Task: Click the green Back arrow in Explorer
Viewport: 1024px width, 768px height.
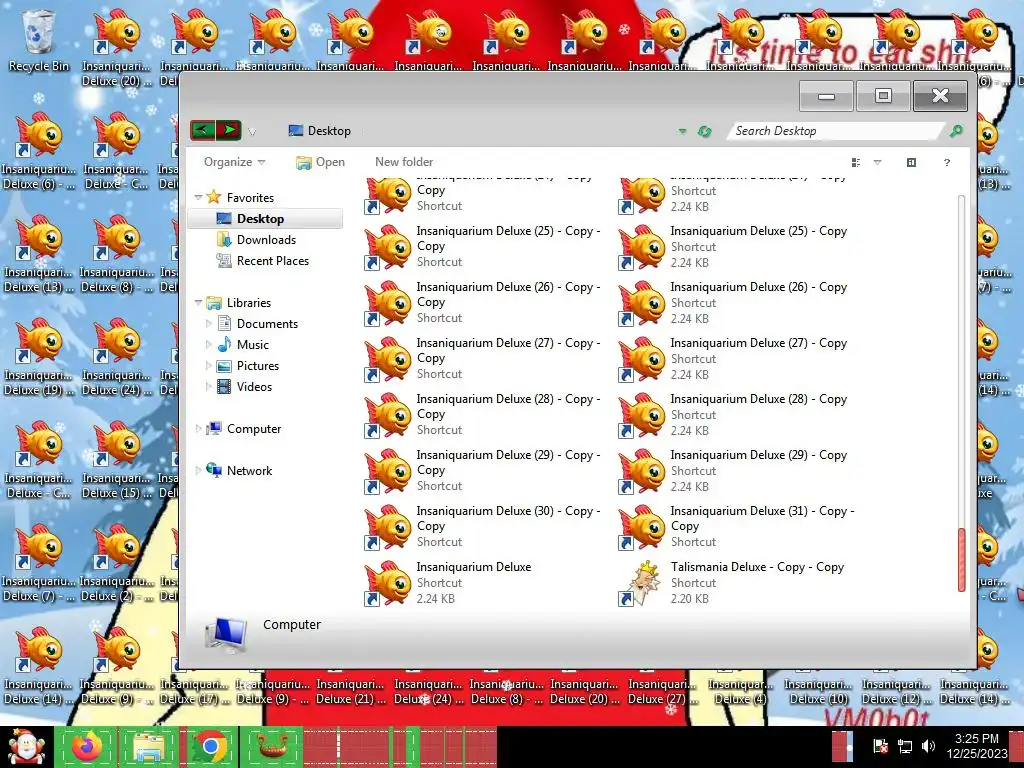Action: pyautogui.click(x=203, y=130)
